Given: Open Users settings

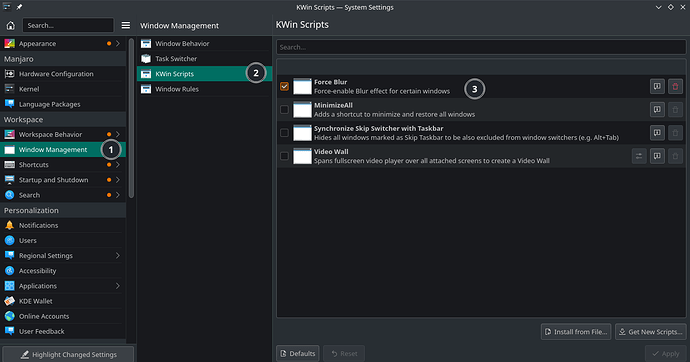Looking at the screenshot, I should pos(63,241).
